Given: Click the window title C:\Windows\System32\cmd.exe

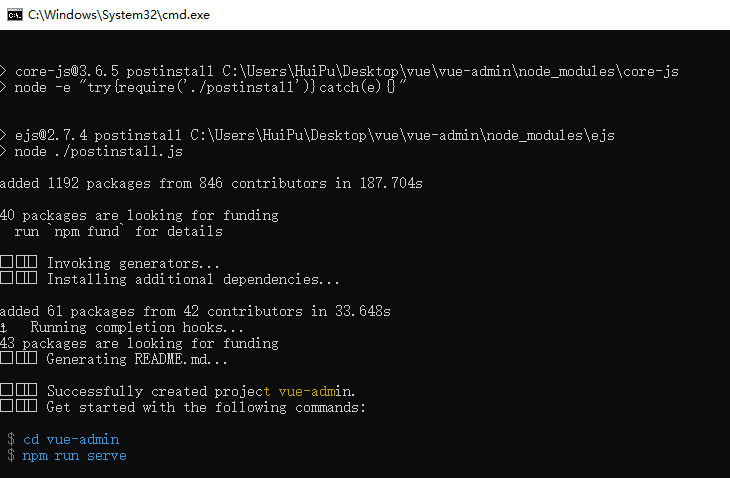Looking at the screenshot, I should (119, 15).
